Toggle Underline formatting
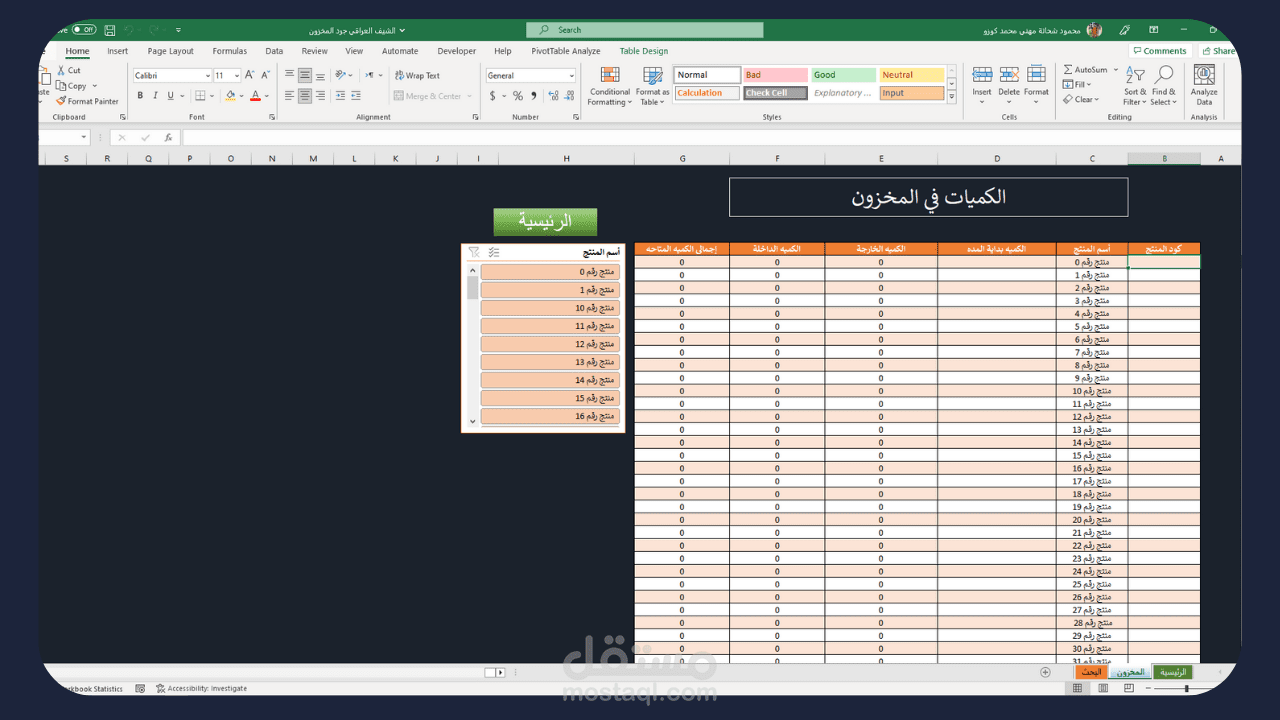 pyautogui.click(x=170, y=96)
